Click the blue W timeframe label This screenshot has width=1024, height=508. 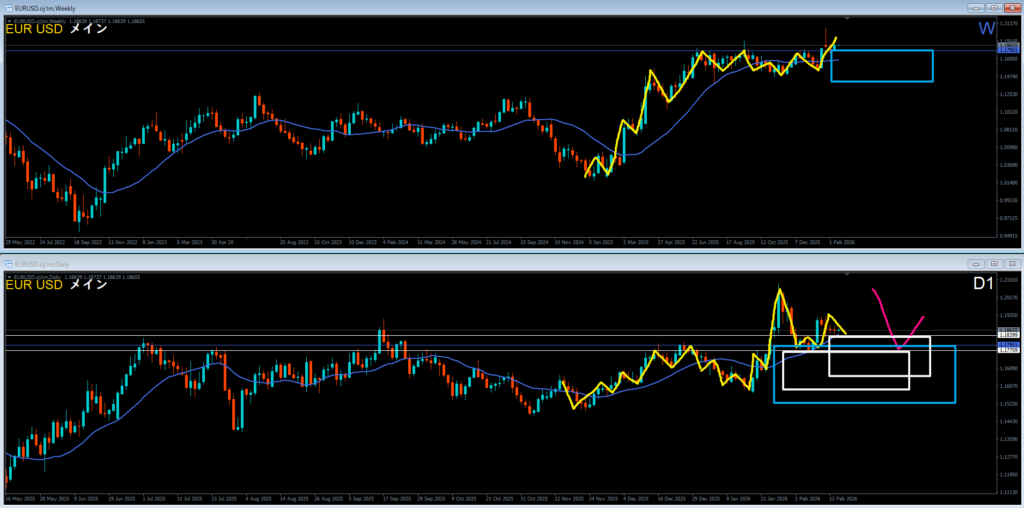coord(984,30)
